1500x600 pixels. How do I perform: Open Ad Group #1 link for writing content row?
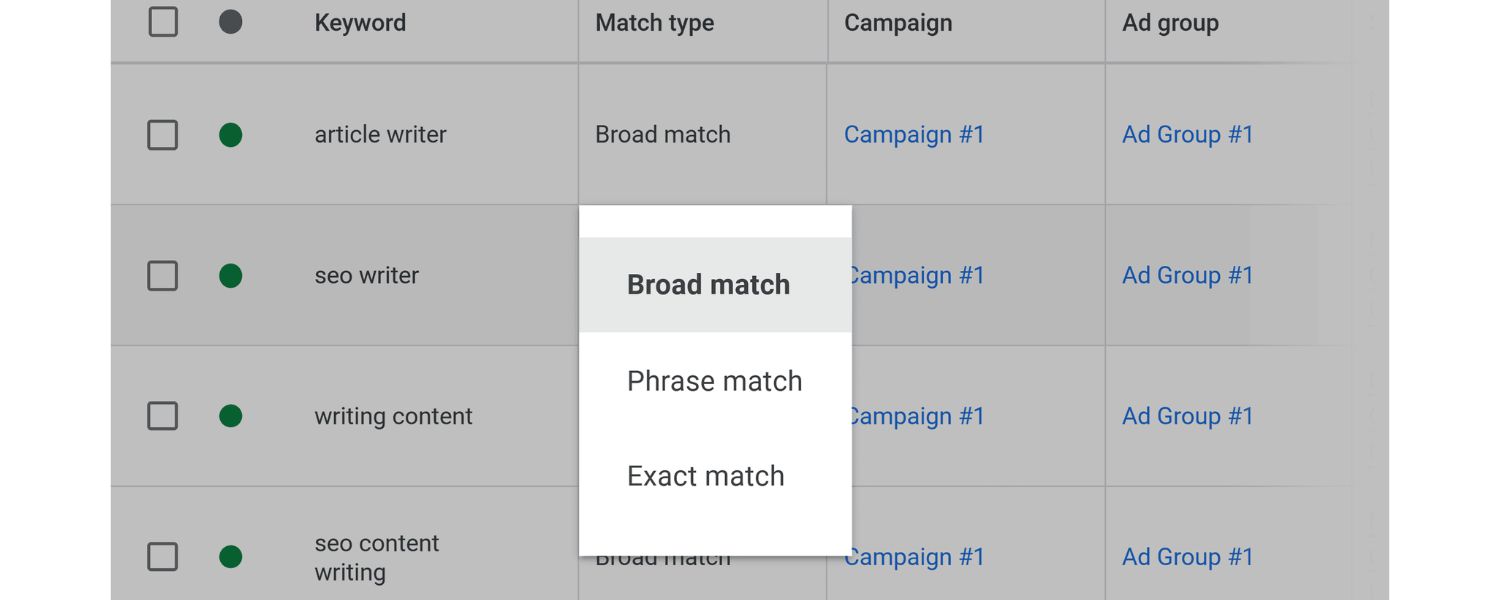[1187, 416]
